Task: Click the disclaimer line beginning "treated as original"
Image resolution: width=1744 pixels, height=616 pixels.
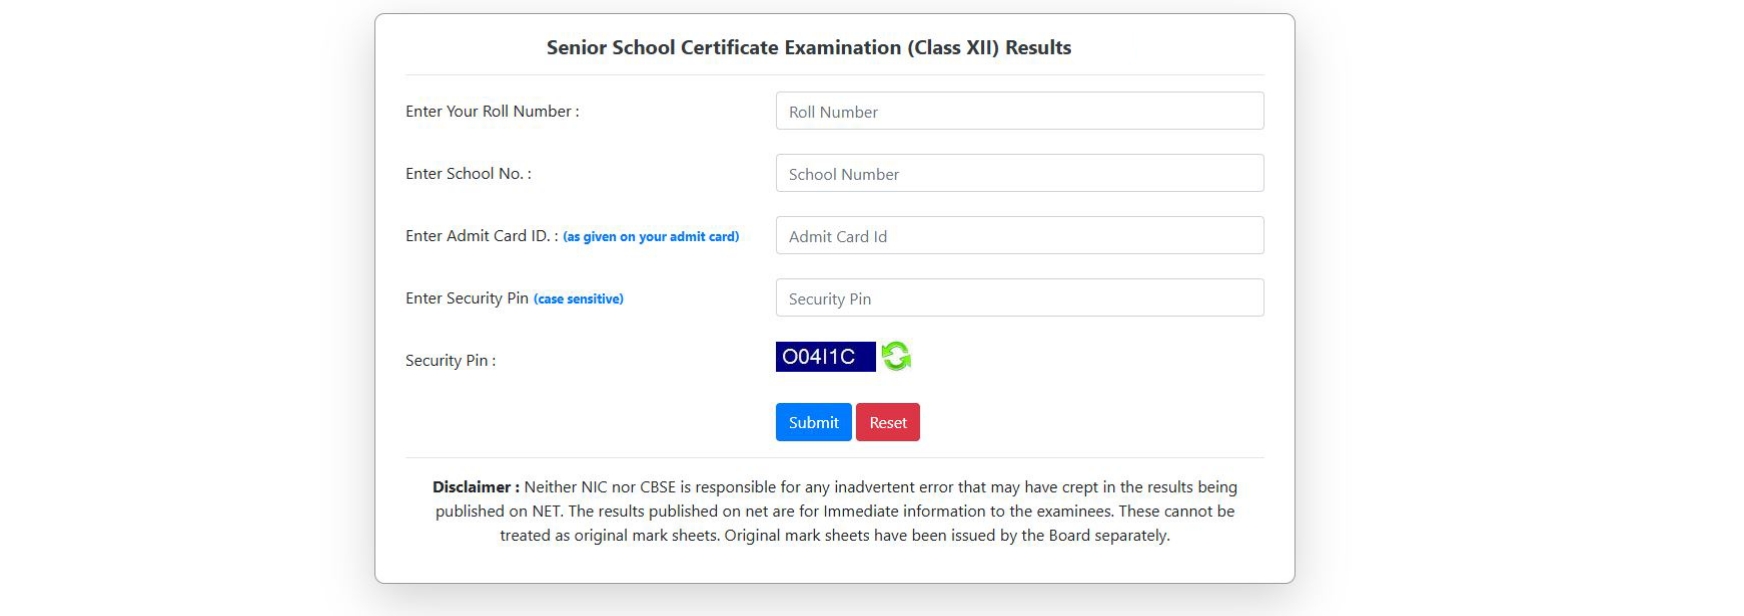Action: [x=834, y=535]
